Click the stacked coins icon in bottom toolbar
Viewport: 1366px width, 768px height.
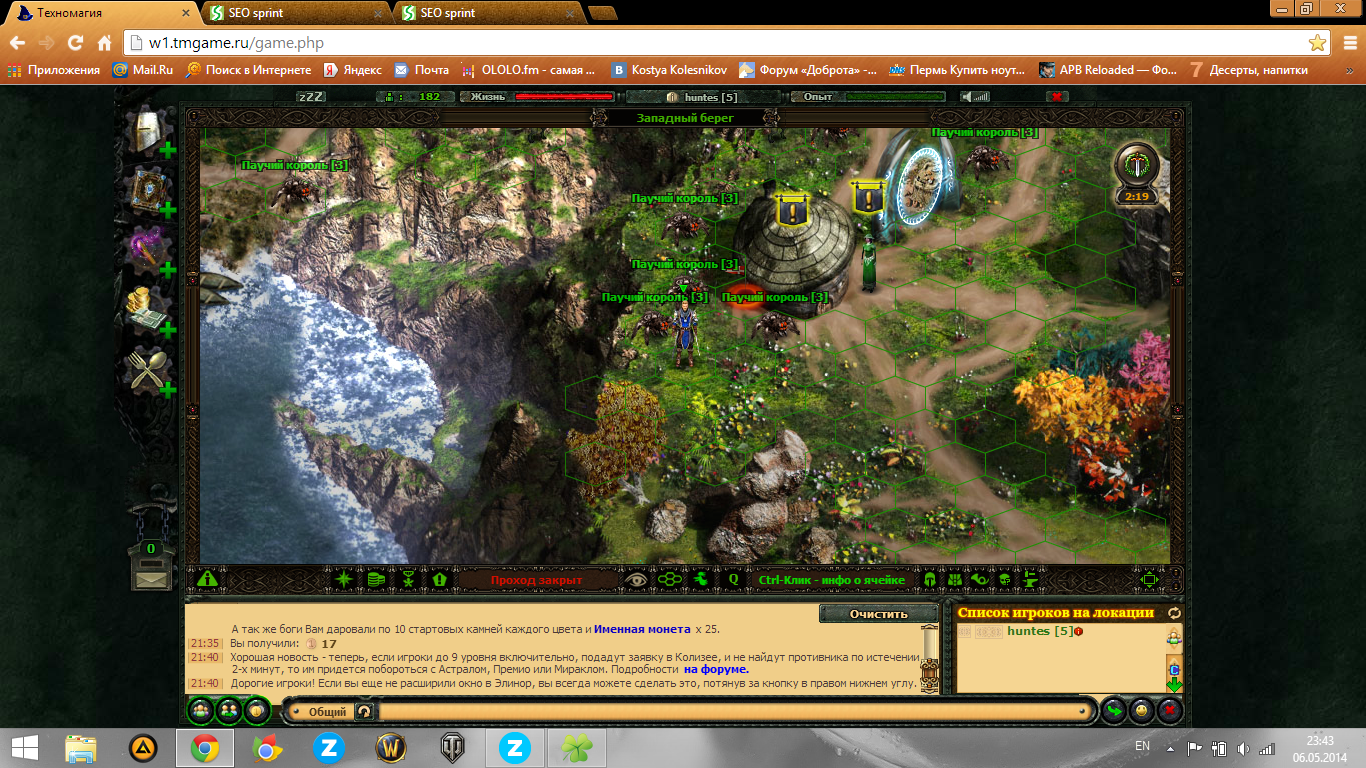[376, 579]
